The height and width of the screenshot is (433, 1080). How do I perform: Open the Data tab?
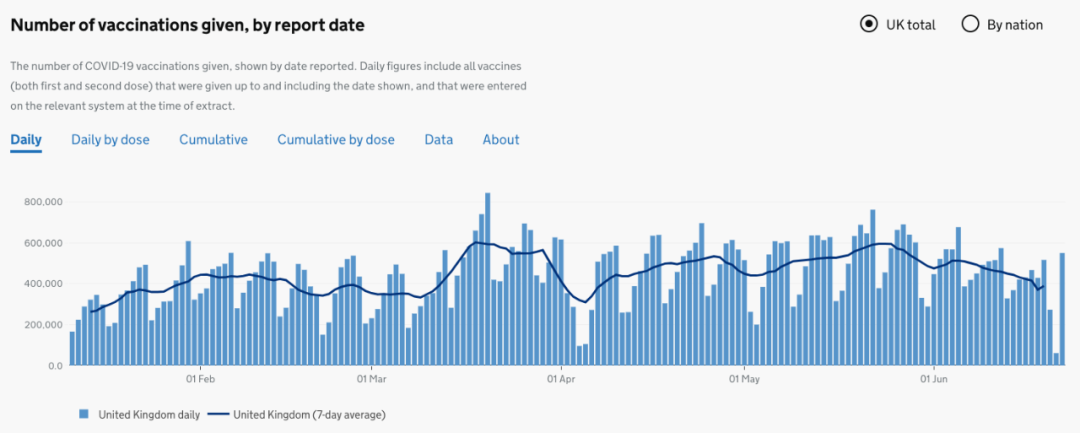click(x=439, y=140)
